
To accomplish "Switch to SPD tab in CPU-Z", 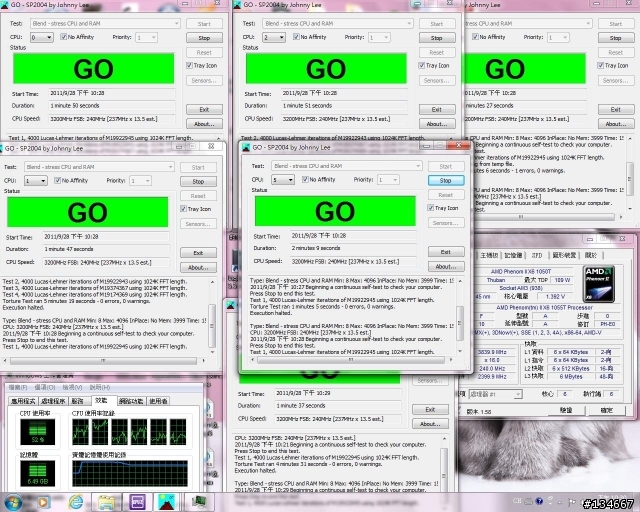I will point(536,255).
